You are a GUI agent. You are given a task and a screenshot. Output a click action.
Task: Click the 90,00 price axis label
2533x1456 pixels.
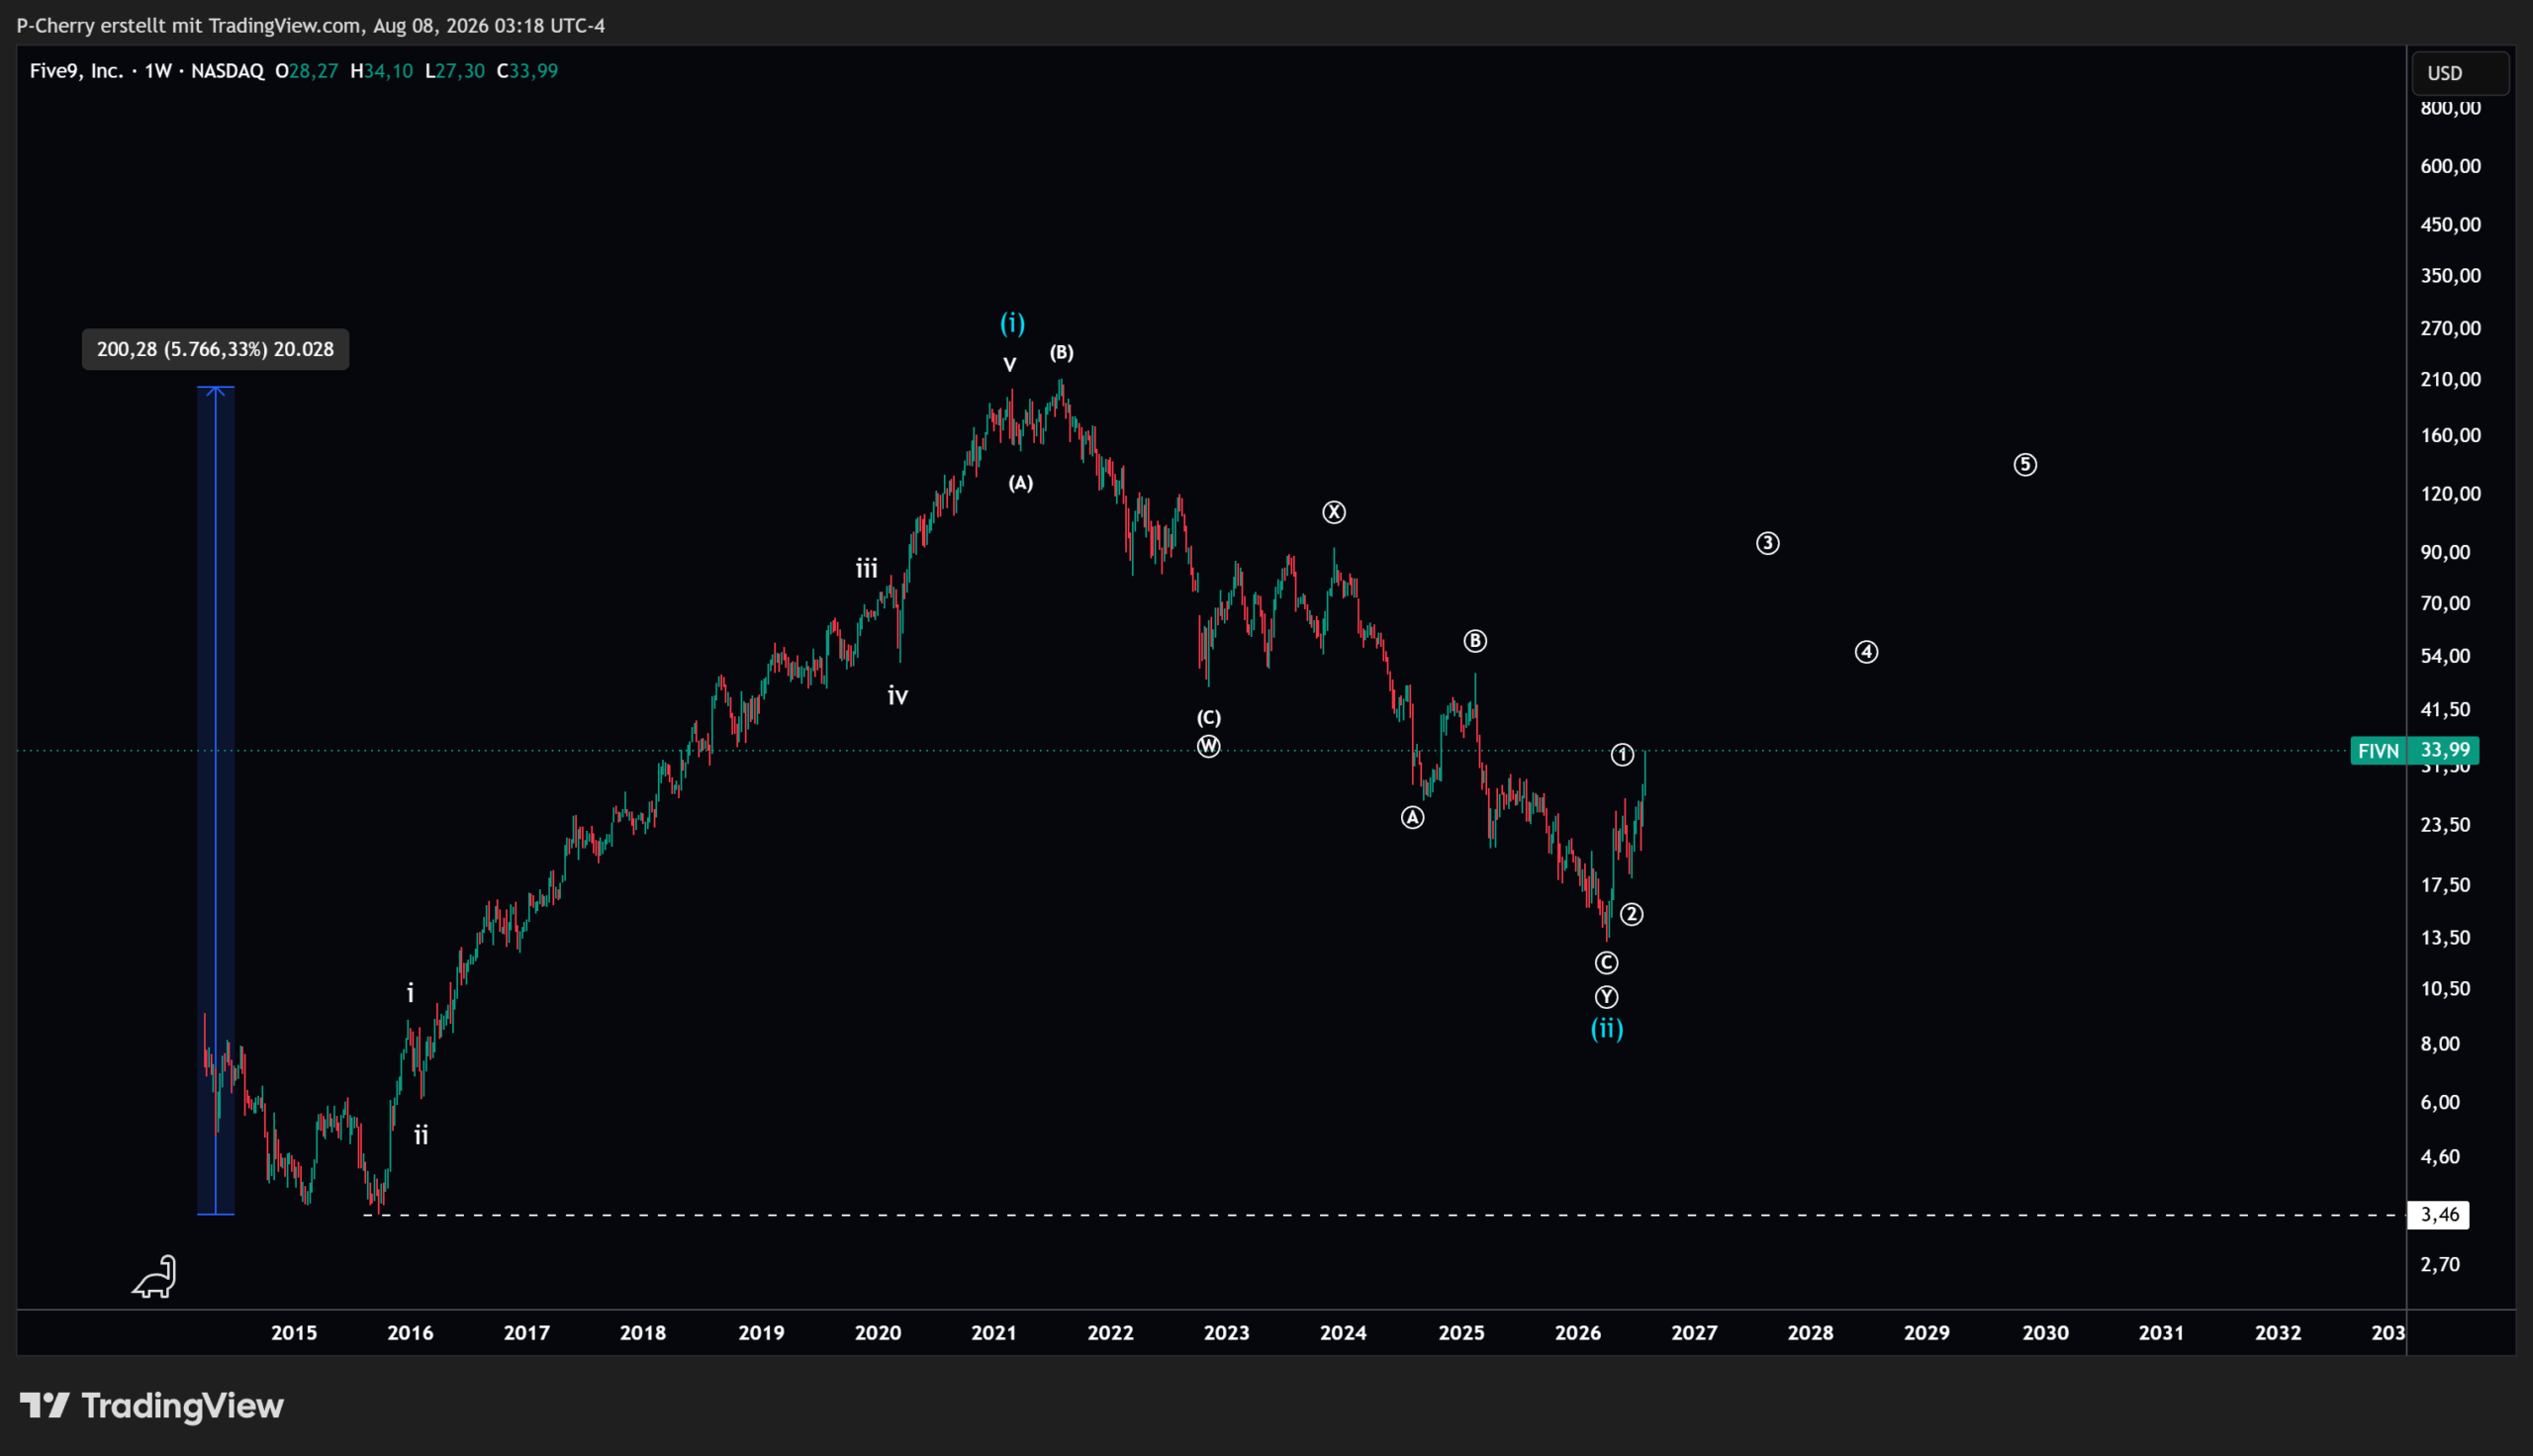tap(2445, 552)
